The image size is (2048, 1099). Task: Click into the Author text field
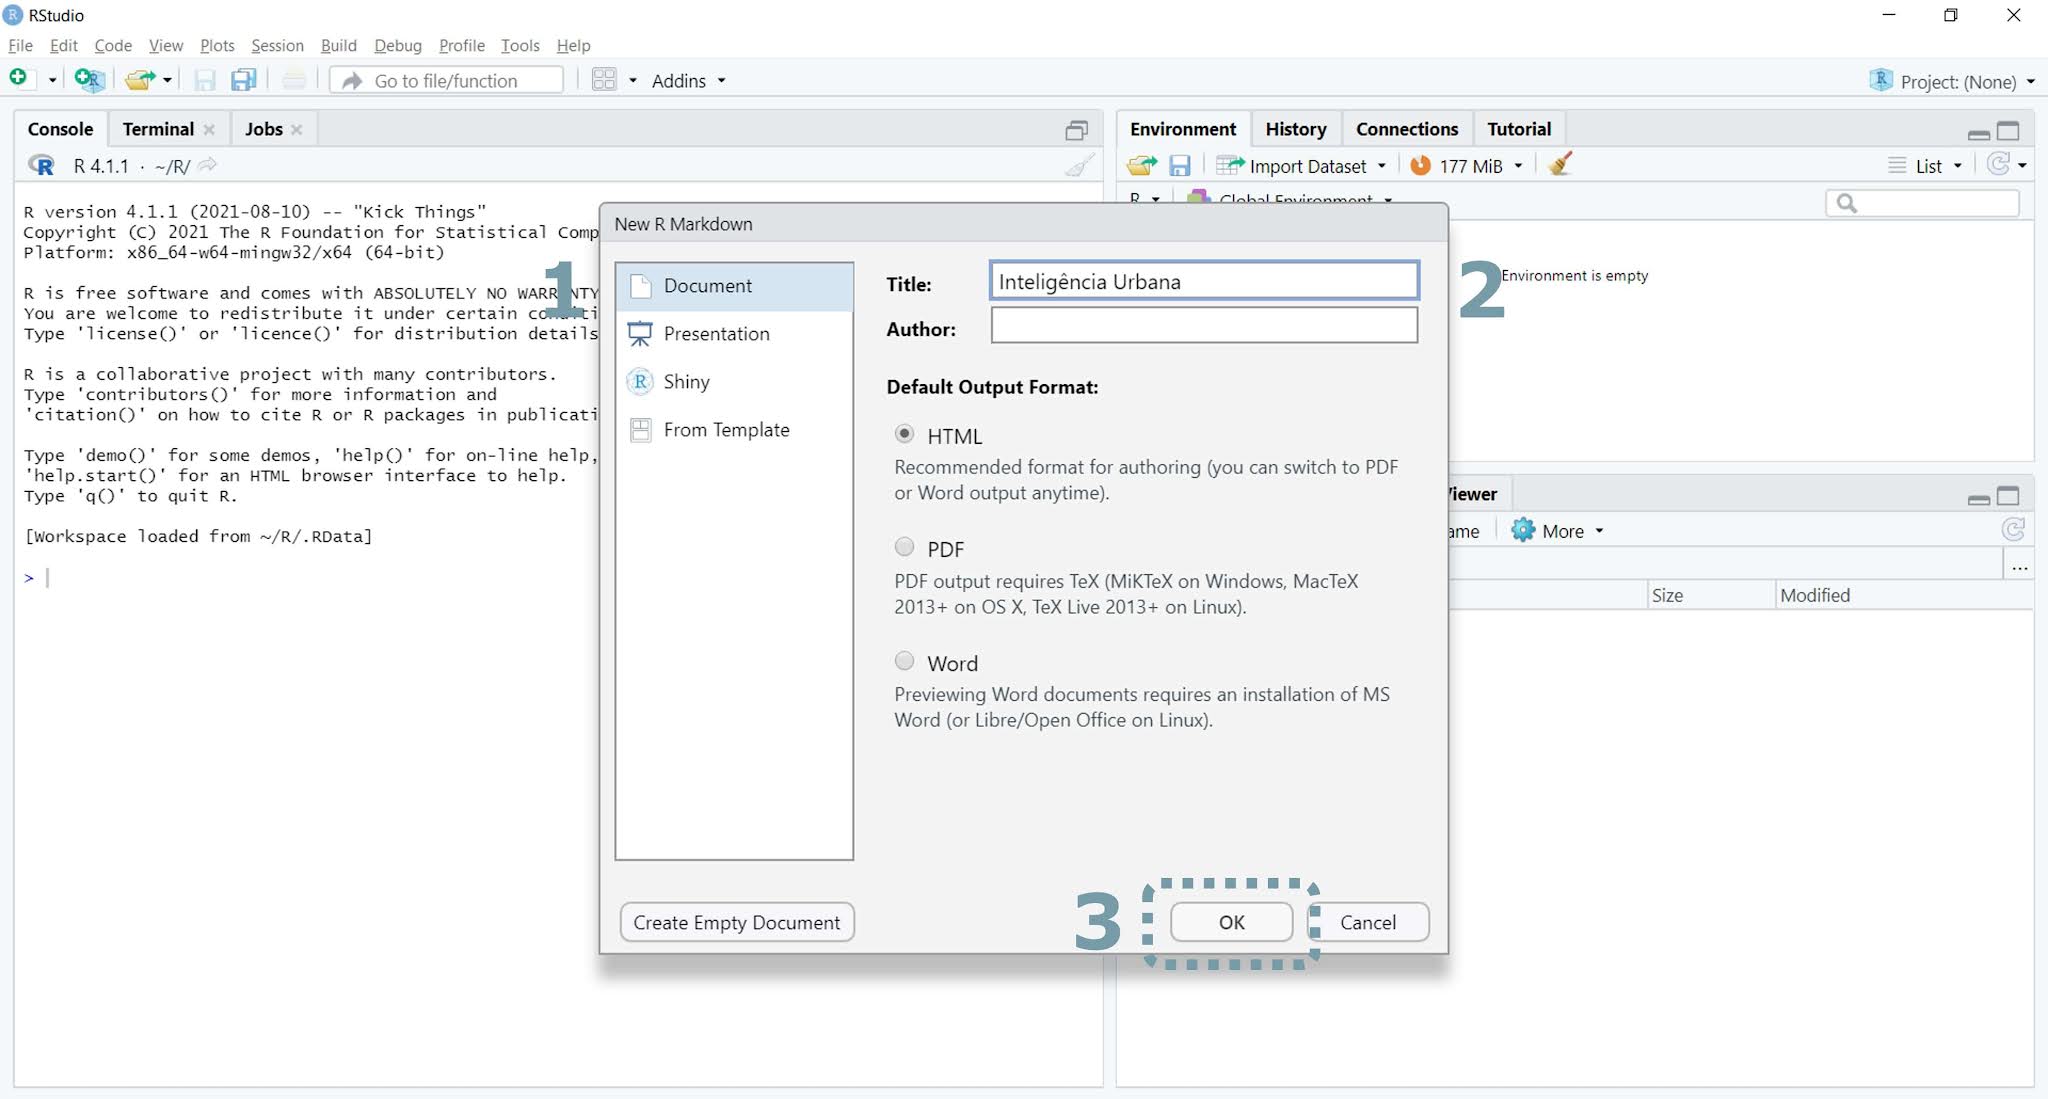point(1203,326)
